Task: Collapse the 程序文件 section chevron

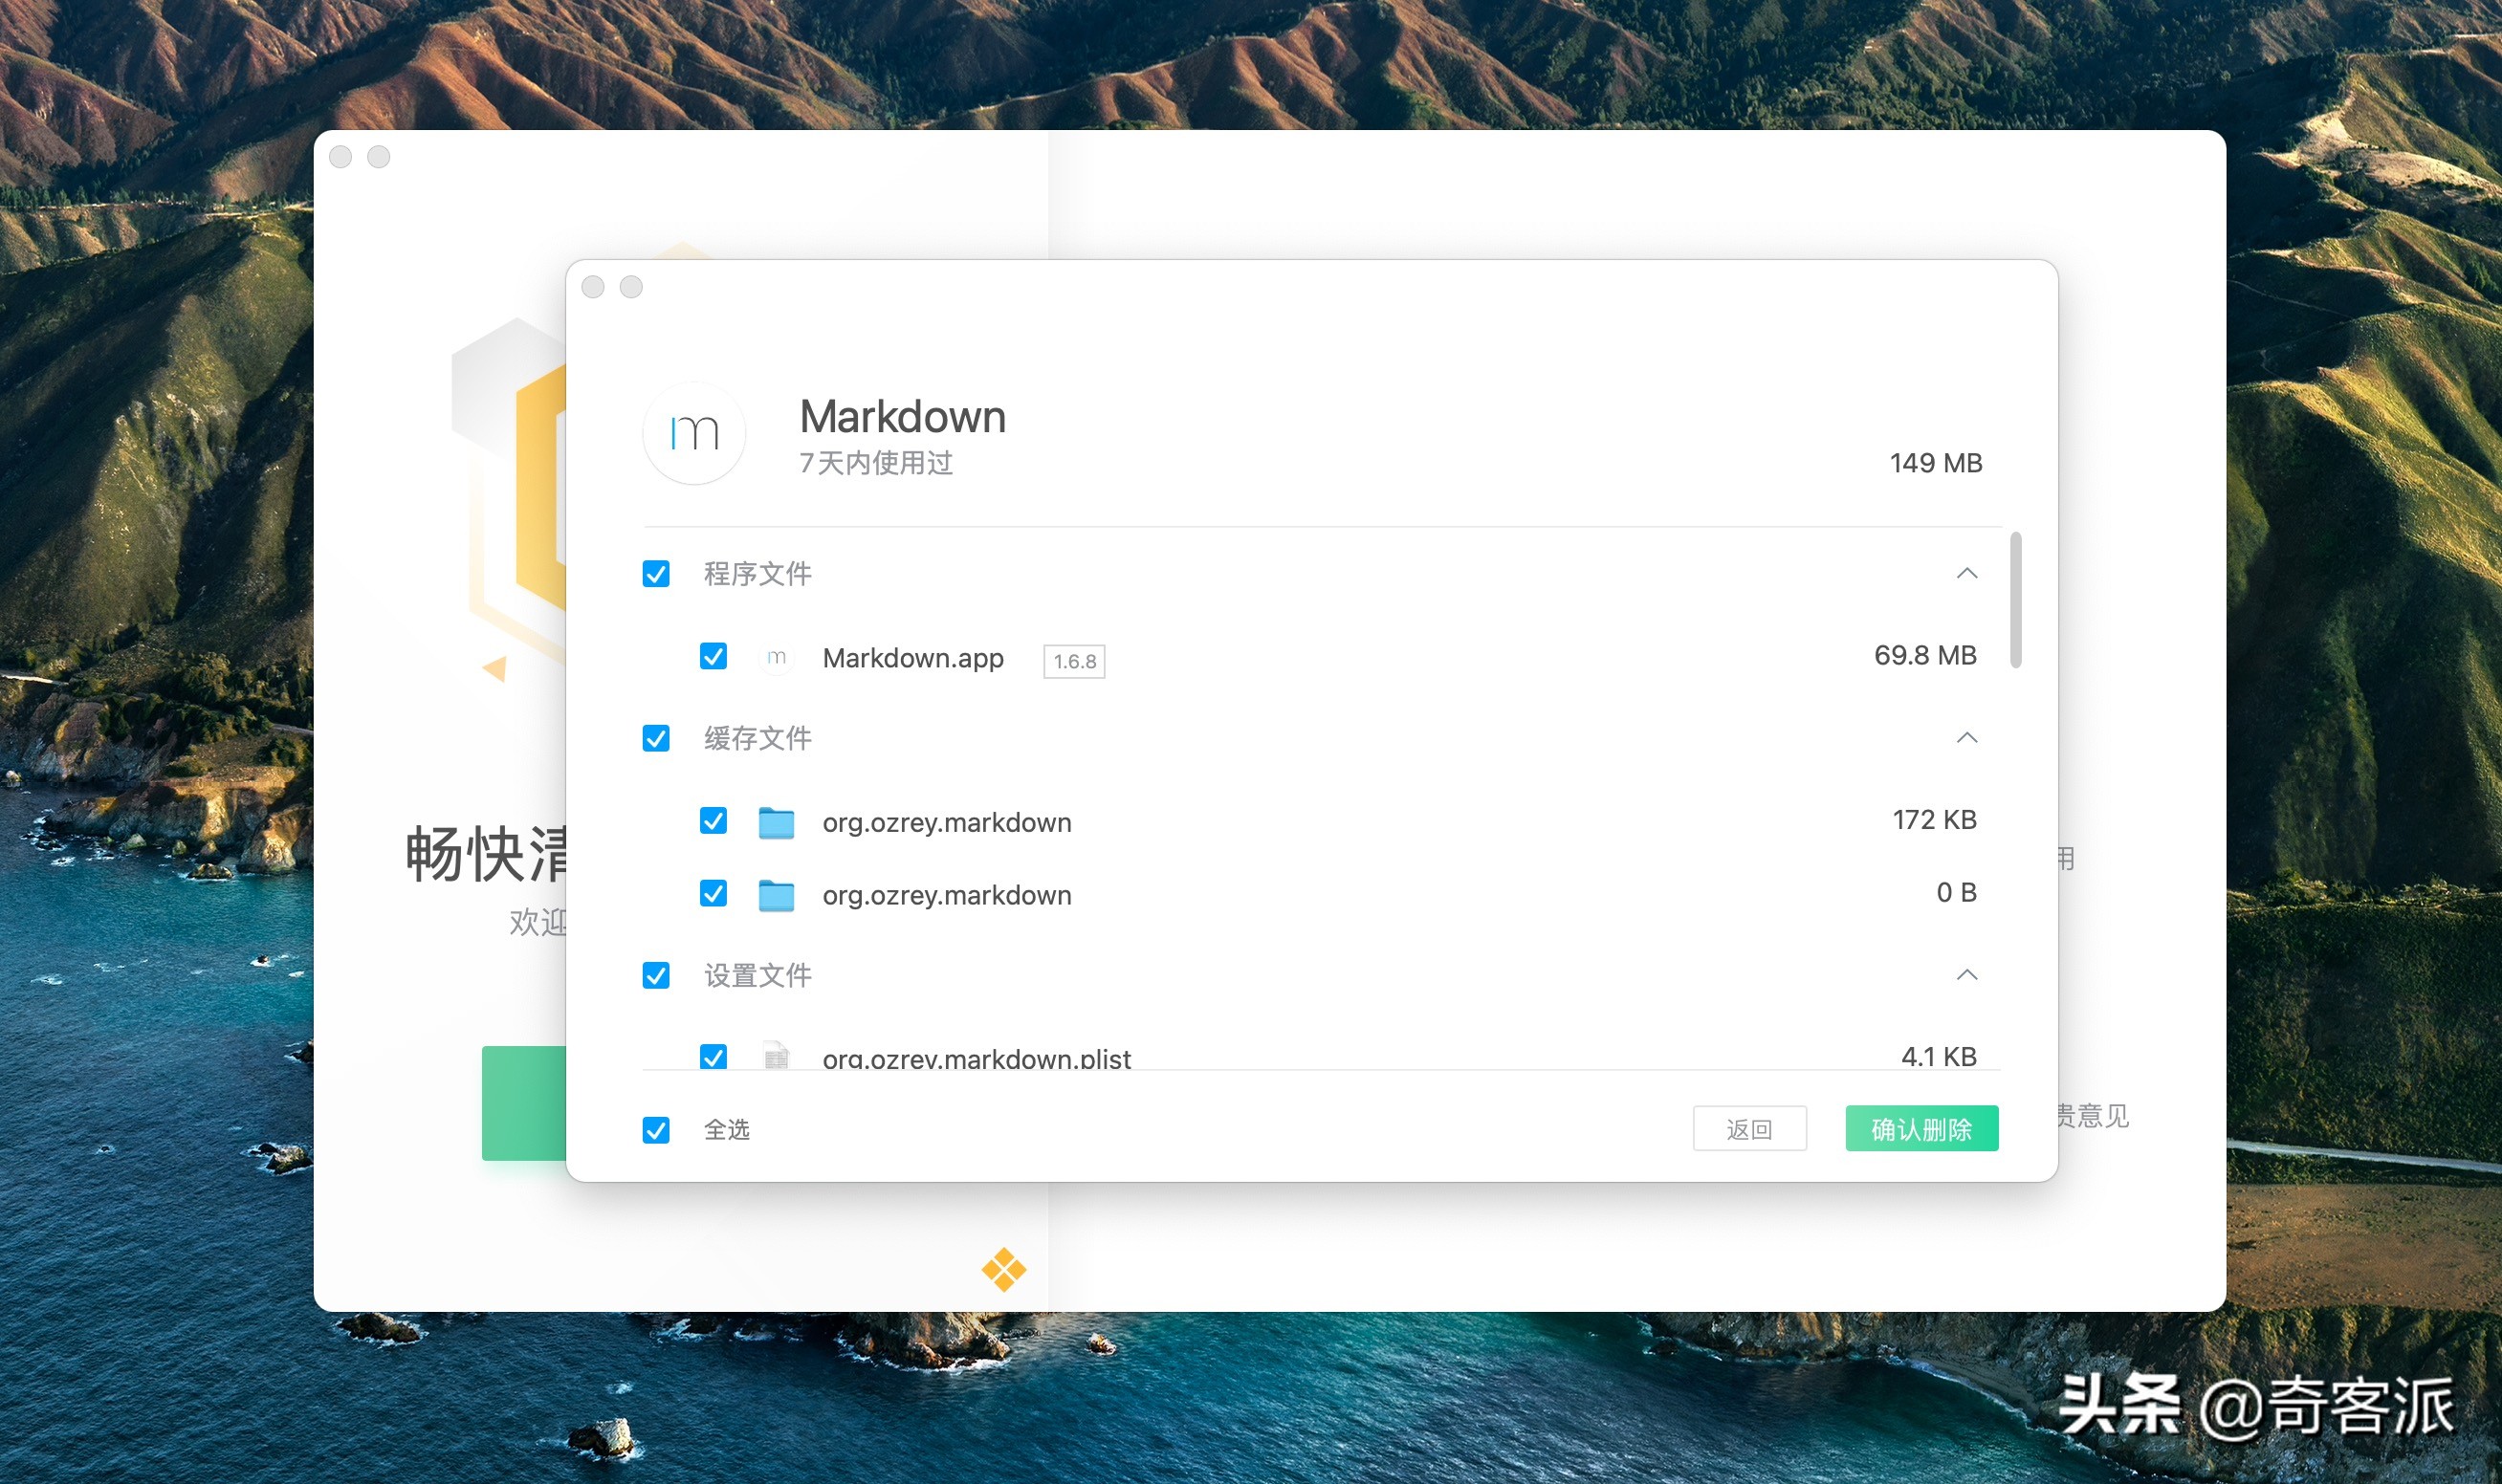Action: coord(1967,573)
